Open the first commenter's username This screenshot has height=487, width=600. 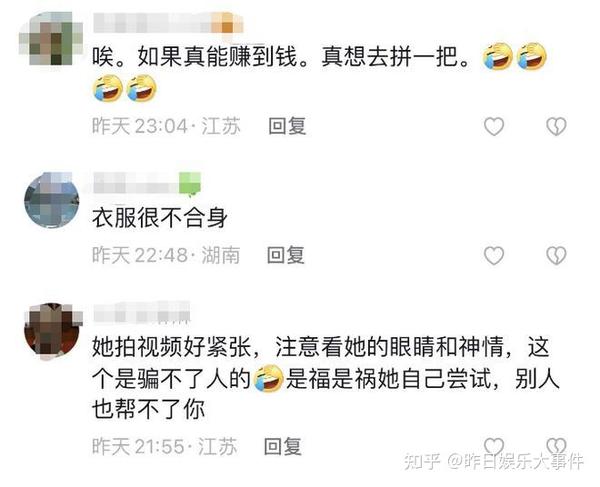tap(168, 24)
